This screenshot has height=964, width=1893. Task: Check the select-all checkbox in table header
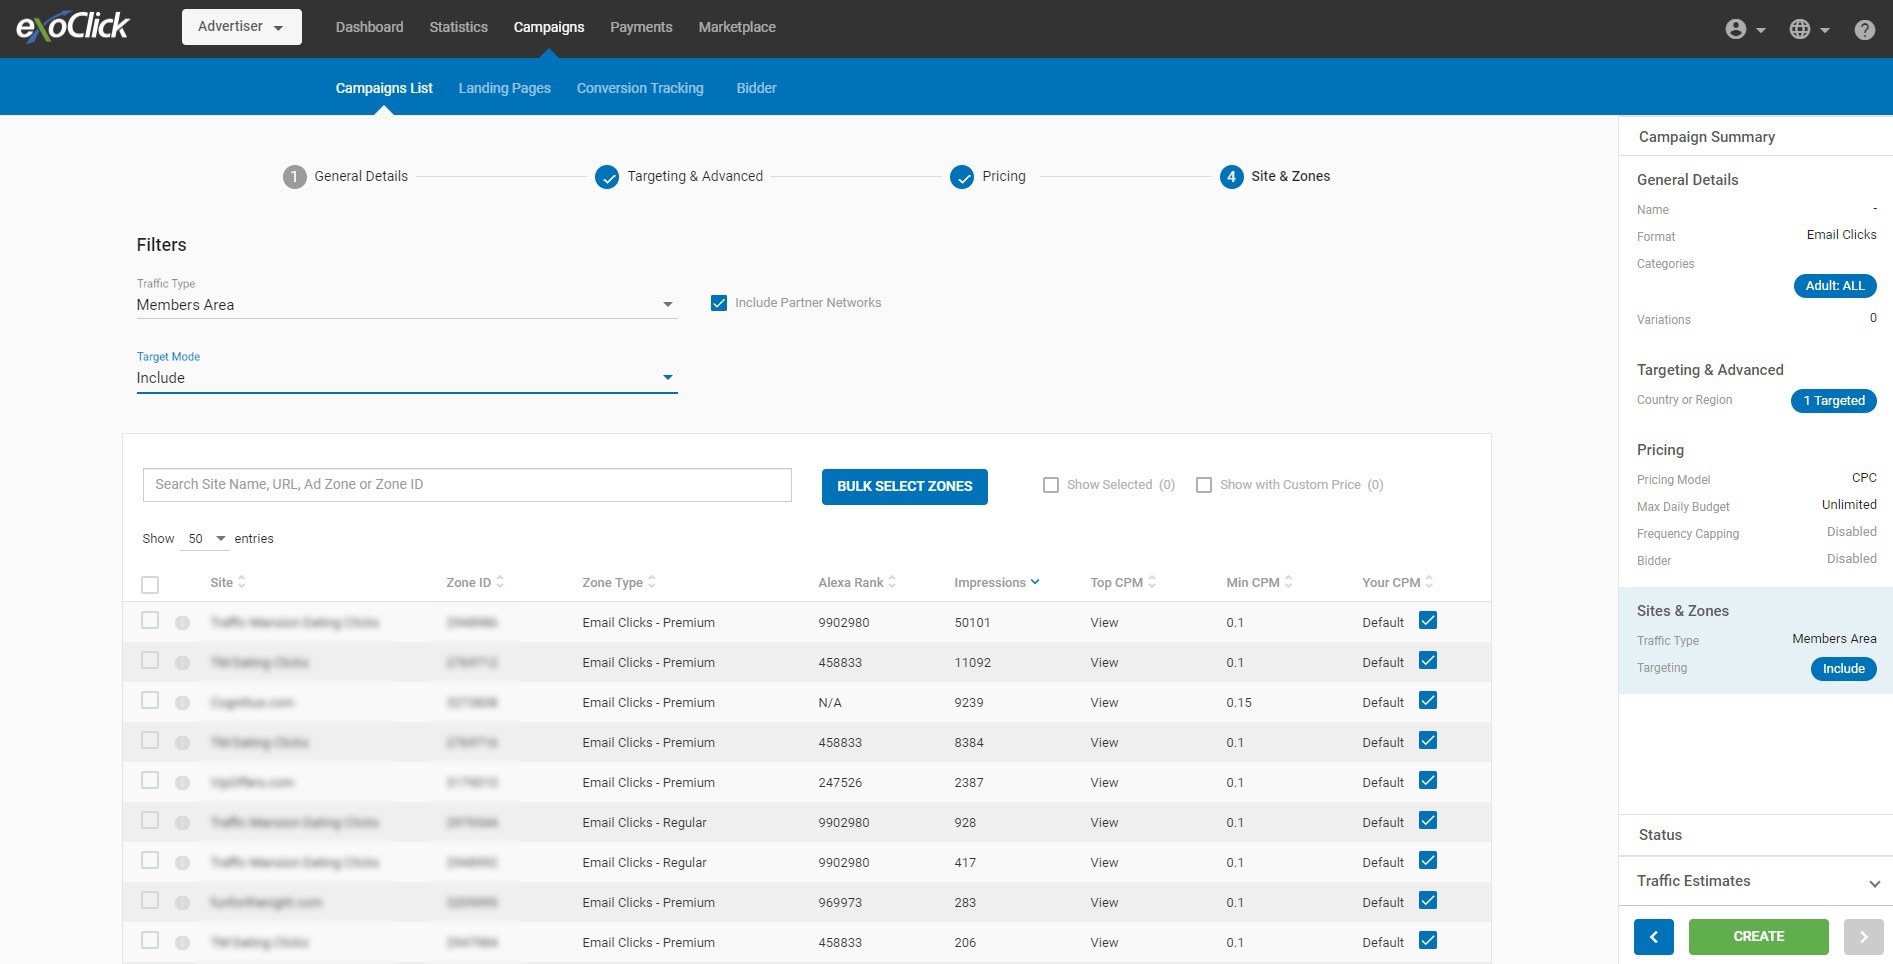click(150, 584)
